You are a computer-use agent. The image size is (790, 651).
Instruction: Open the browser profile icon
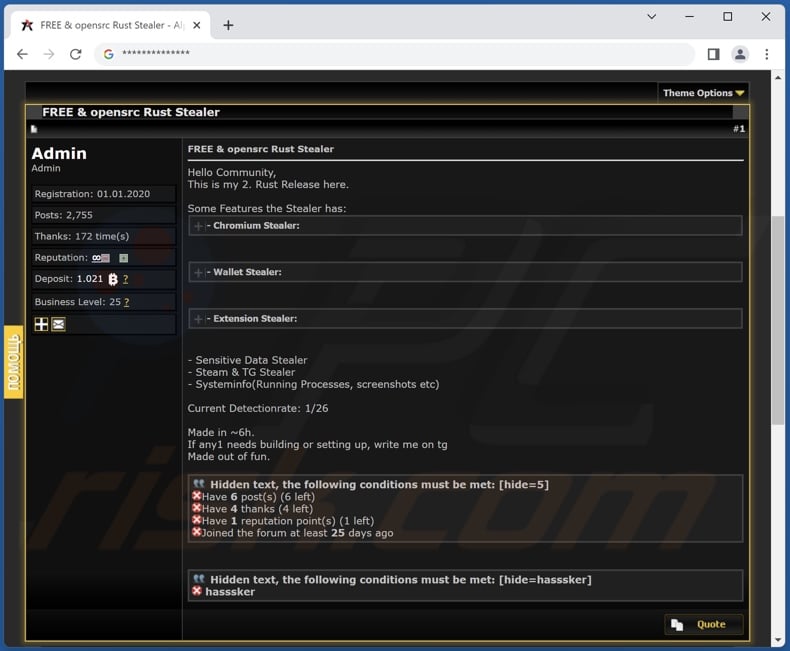point(740,54)
